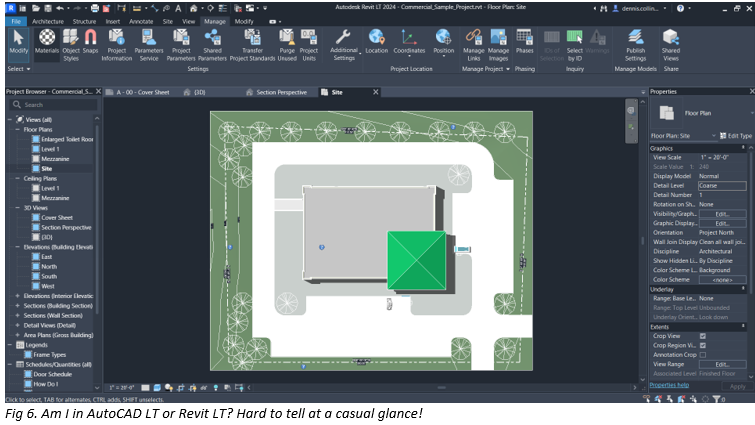
Task: Open the Phases dialog
Action: [524, 41]
